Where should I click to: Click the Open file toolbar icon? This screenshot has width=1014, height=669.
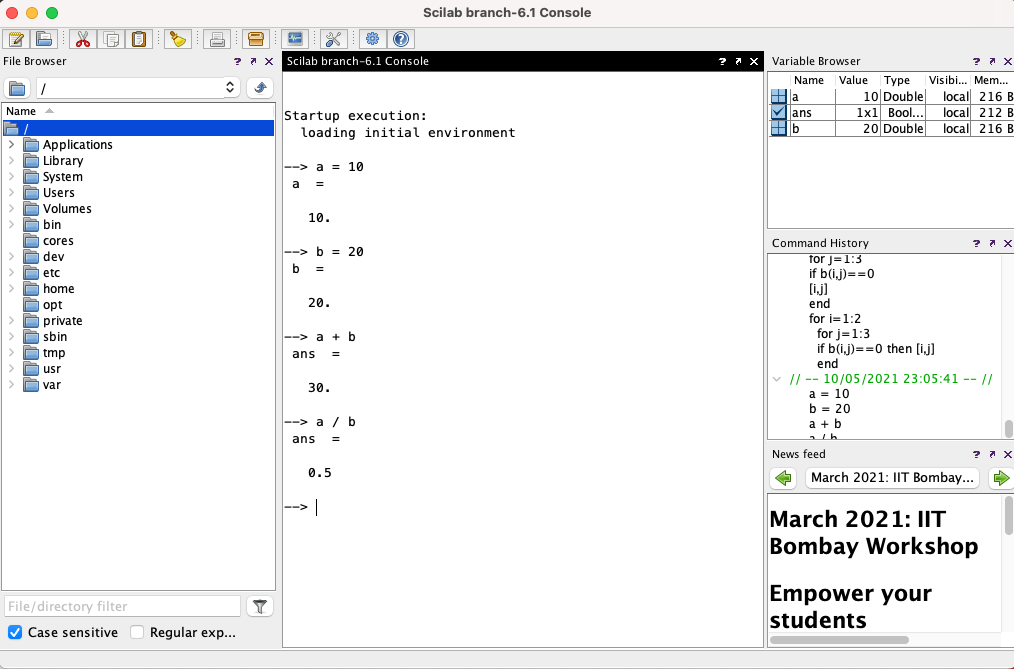pyautogui.click(x=44, y=39)
